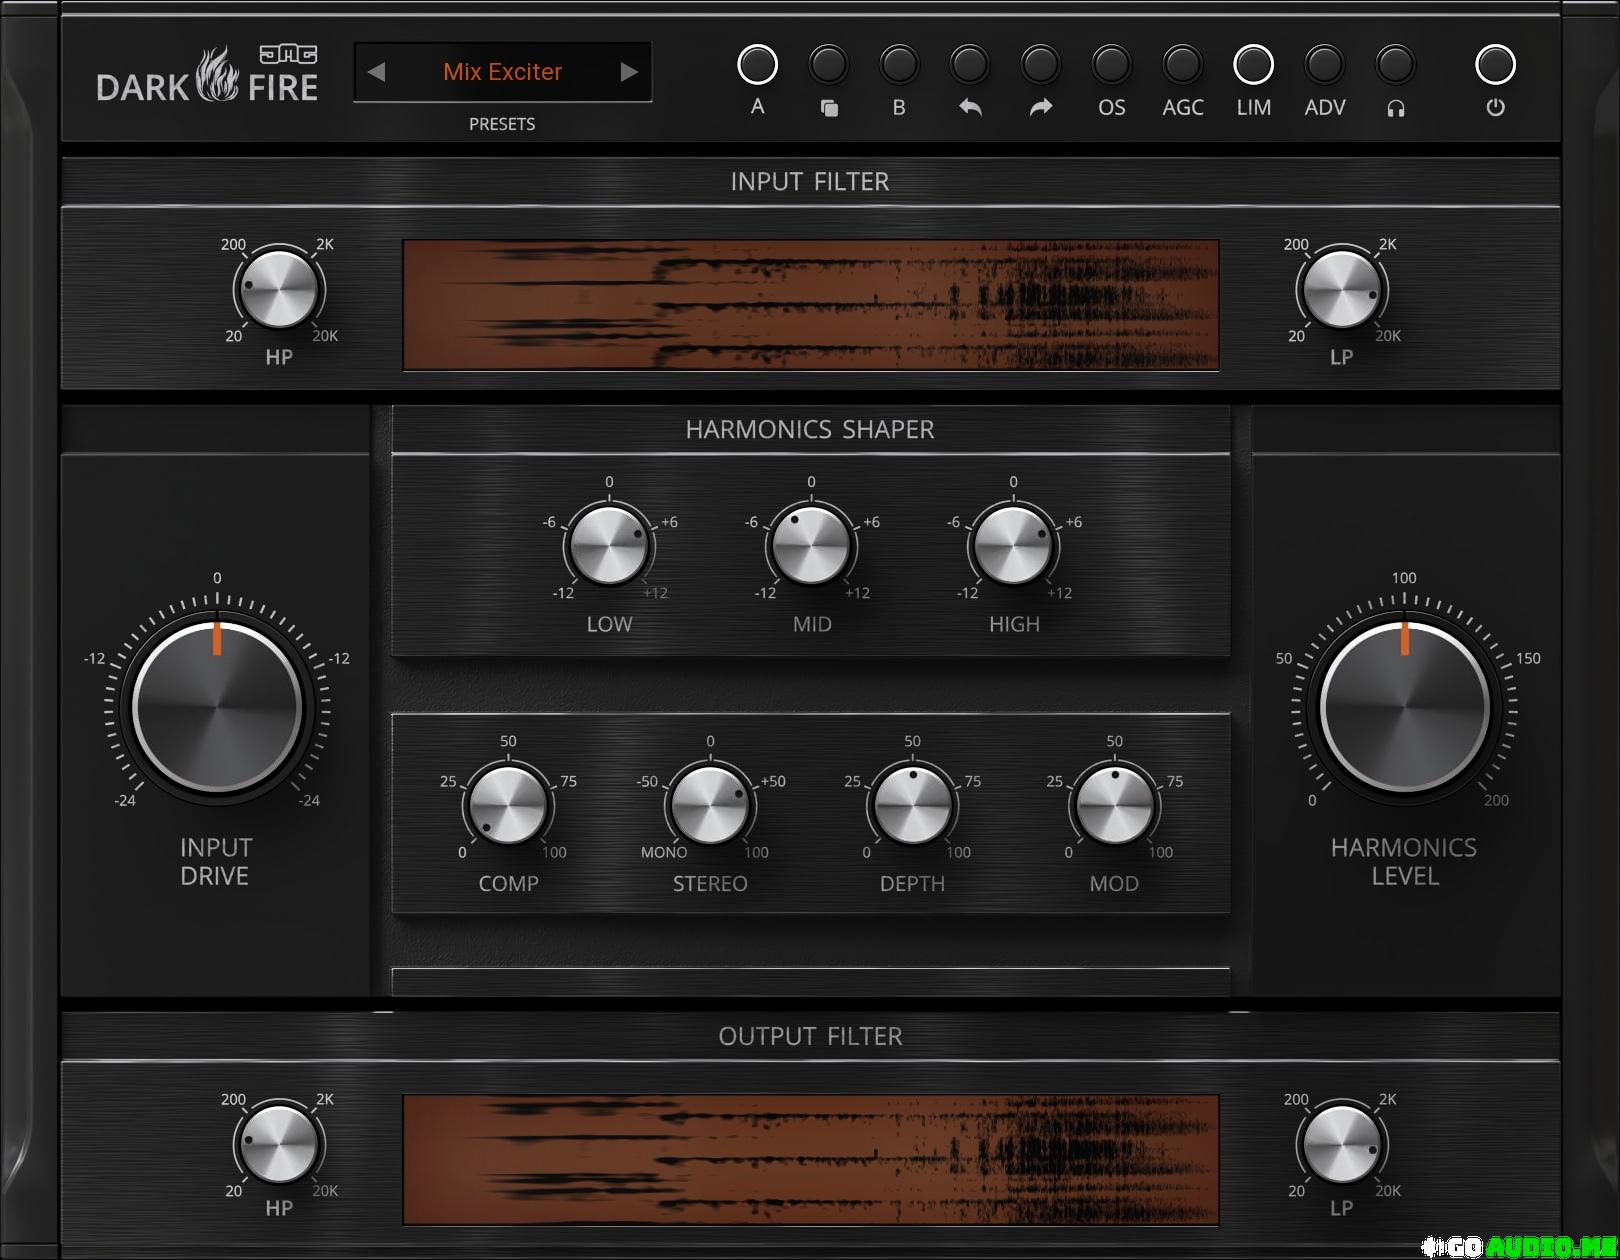Click the output filter HP knob
The image size is (1620, 1260).
[279, 1145]
